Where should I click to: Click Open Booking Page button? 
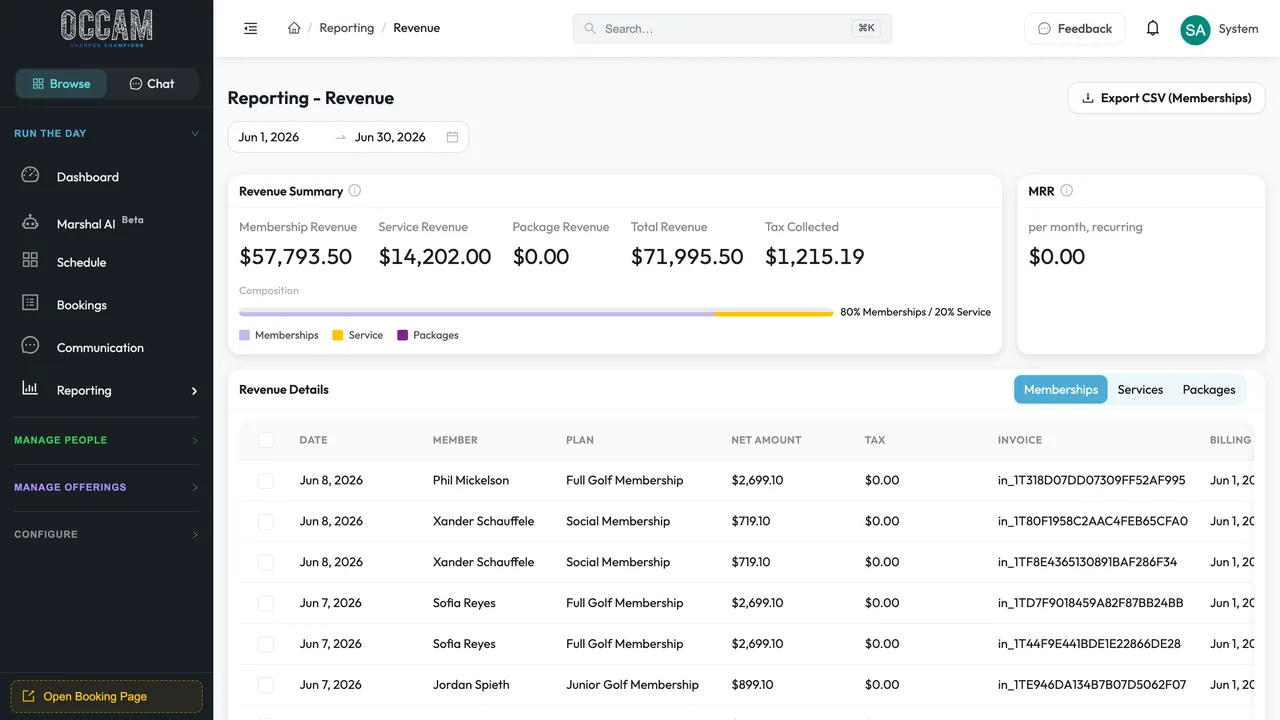(106, 696)
